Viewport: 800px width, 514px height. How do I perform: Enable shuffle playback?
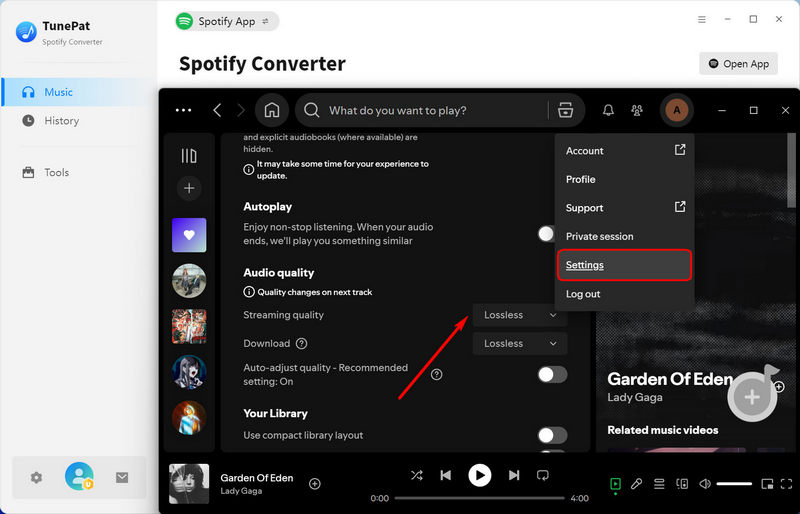pos(417,476)
